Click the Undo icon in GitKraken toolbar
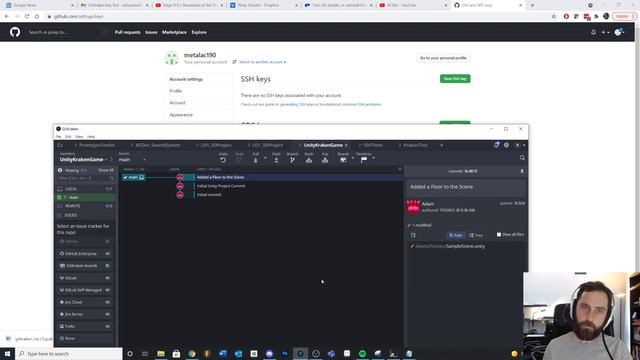 coord(223,160)
